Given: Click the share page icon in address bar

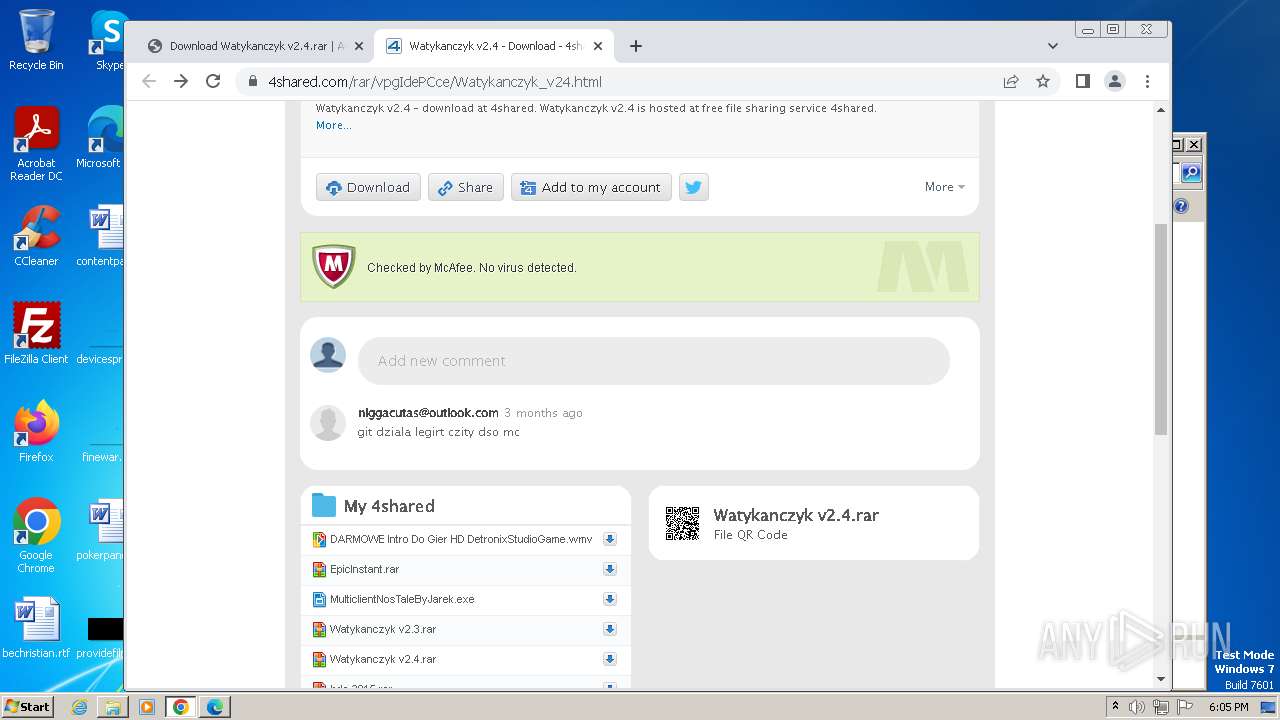Looking at the screenshot, I should (x=1011, y=81).
